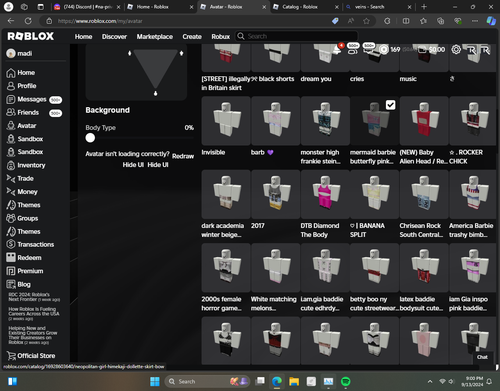Screen dimensions: 500x391
Task: Select the betty boo ny thumbnail
Action: [374, 267]
